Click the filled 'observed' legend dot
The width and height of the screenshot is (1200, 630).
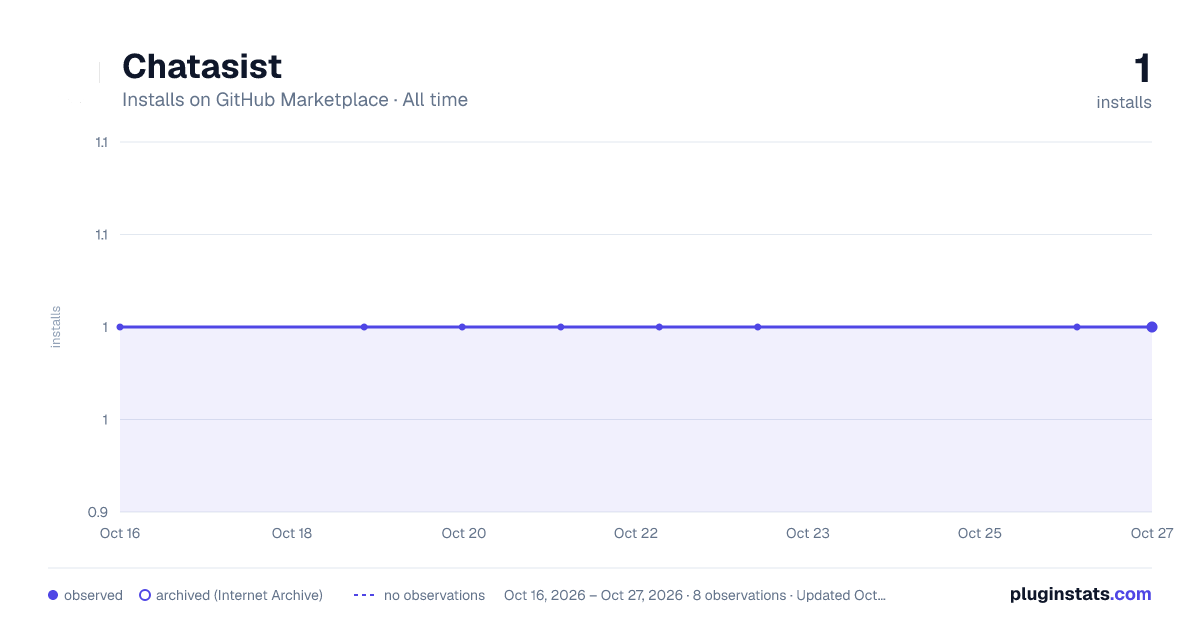[x=53, y=595]
